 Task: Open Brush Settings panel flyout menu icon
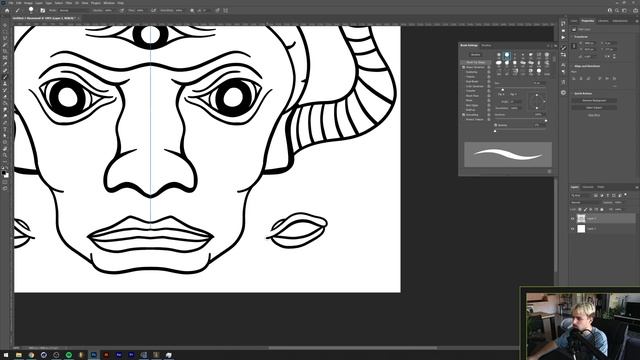click(556, 45)
